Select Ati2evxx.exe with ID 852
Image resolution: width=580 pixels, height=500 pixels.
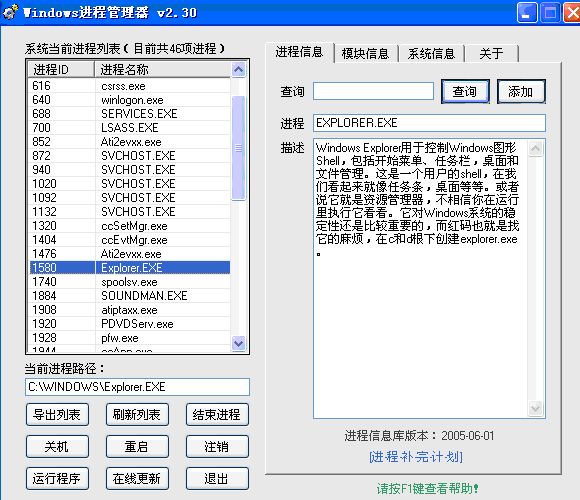pyautogui.click(x=129, y=142)
